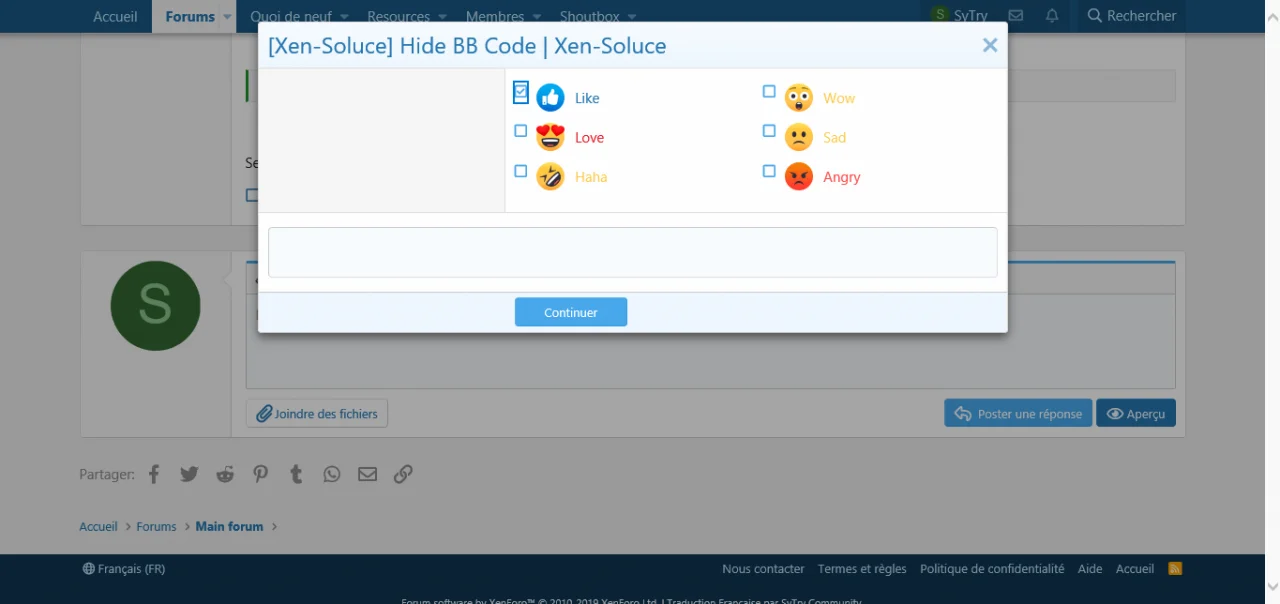Click the Sad emoji icon
Viewport: 1280px width, 604px height.
pos(798,137)
